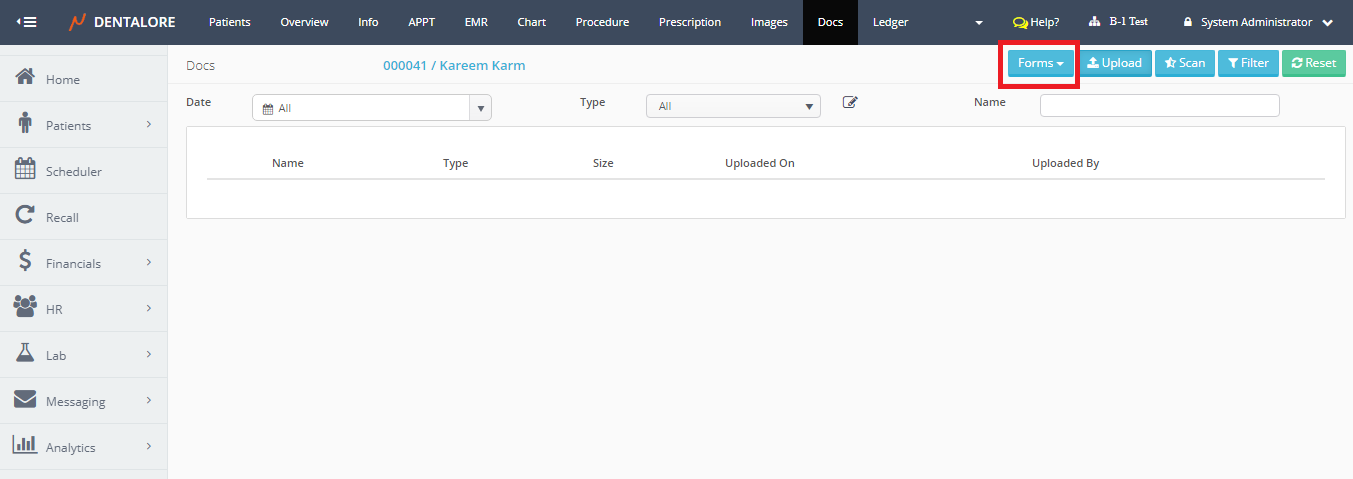1353x479 pixels.
Task: Click patient link 000041 / Kareem Karm
Action: click(x=454, y=66)
